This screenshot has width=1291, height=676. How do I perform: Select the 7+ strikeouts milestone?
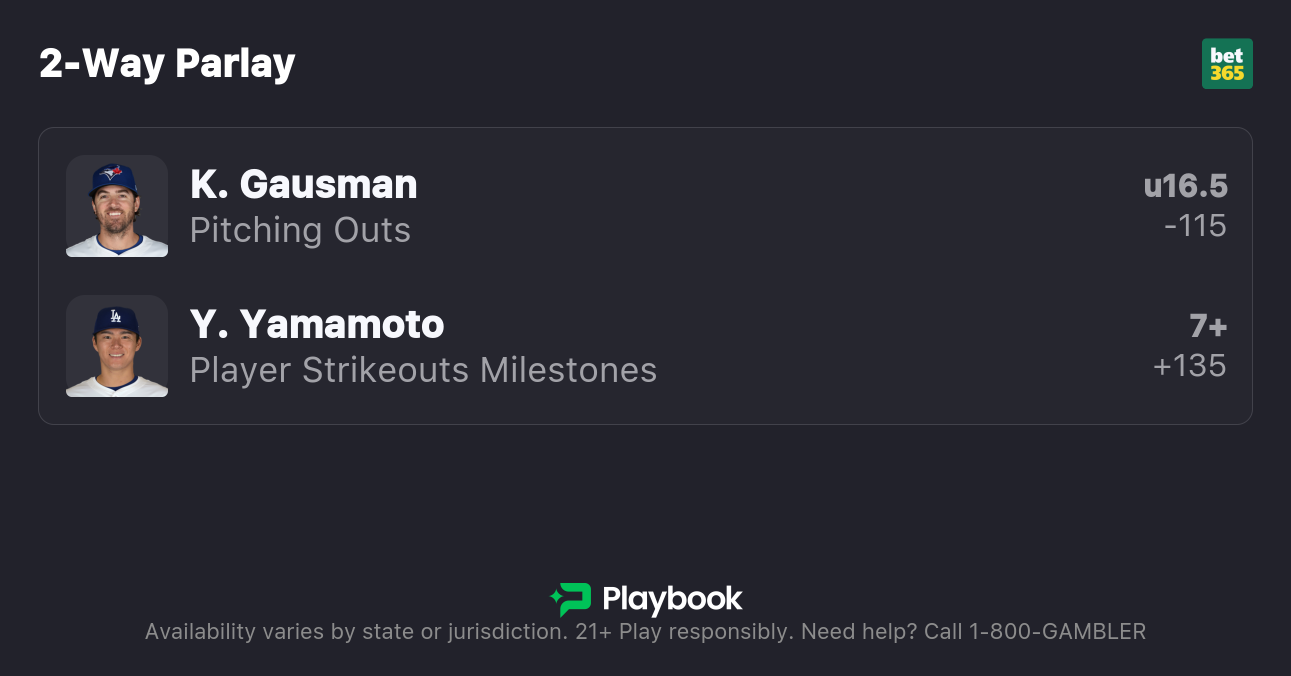[1207, 326]
